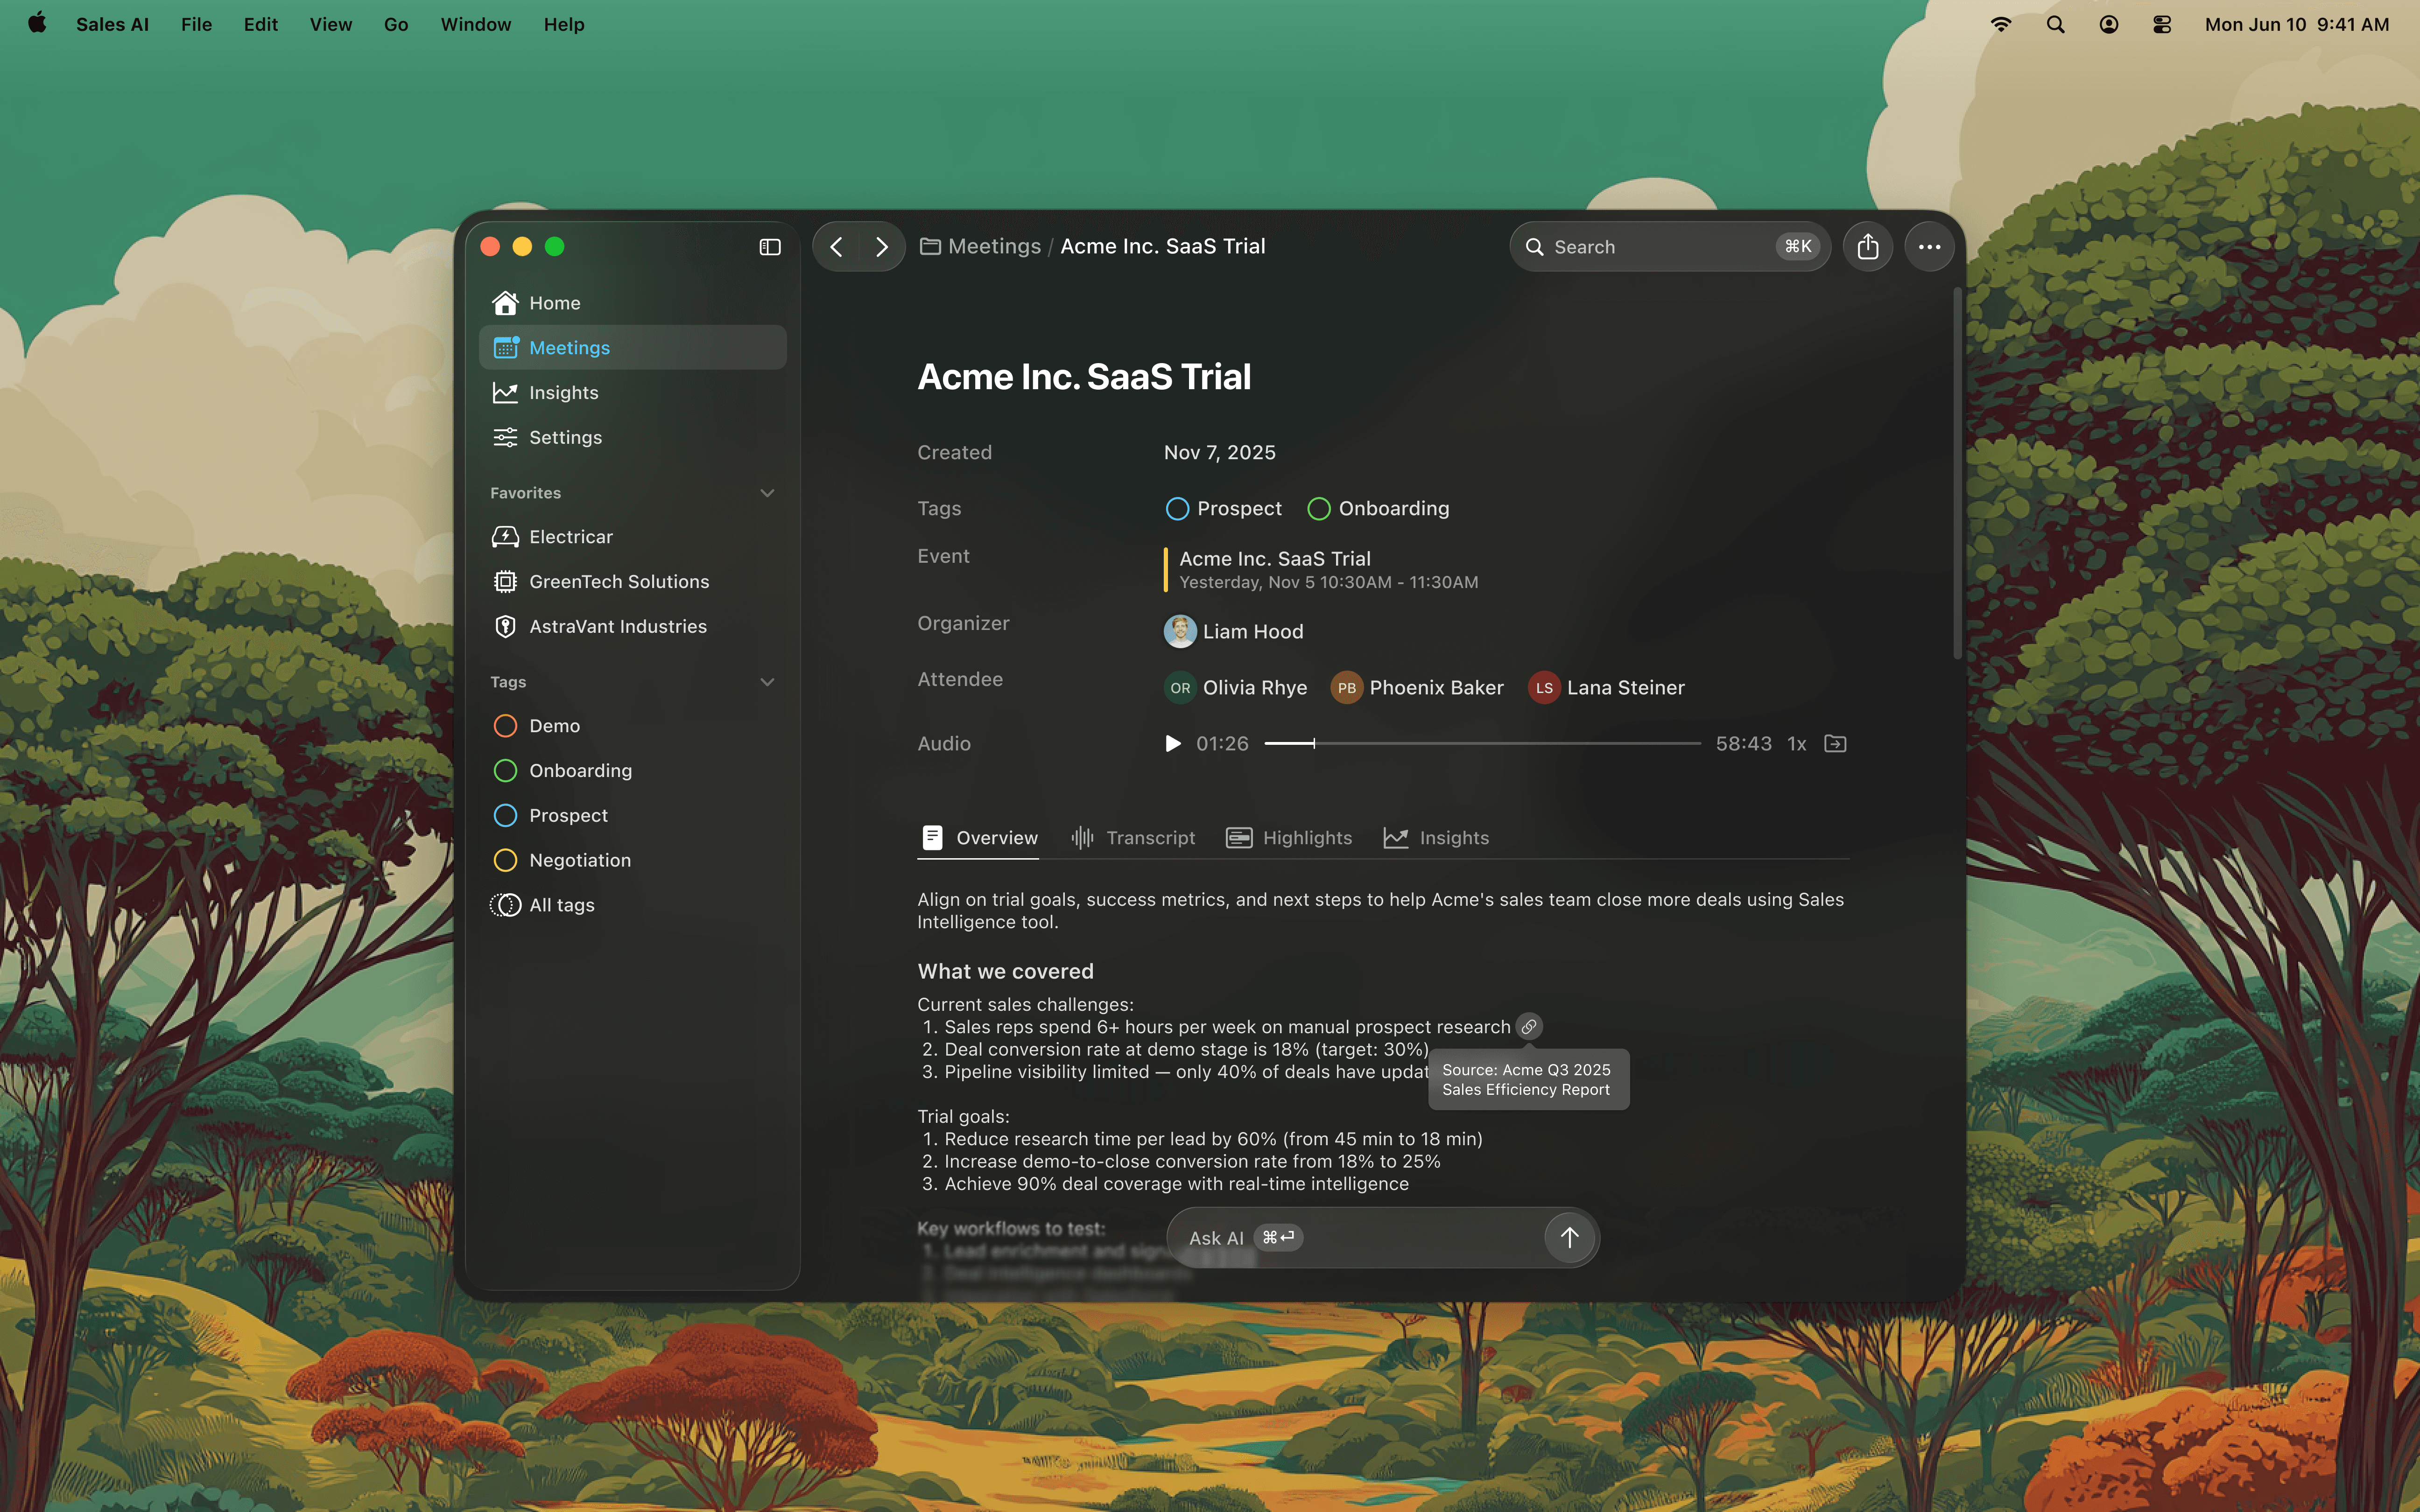2420x1512 pixels.
Task: Click the source link icon beside prospect research
Action: [x=1528, y=1027]
